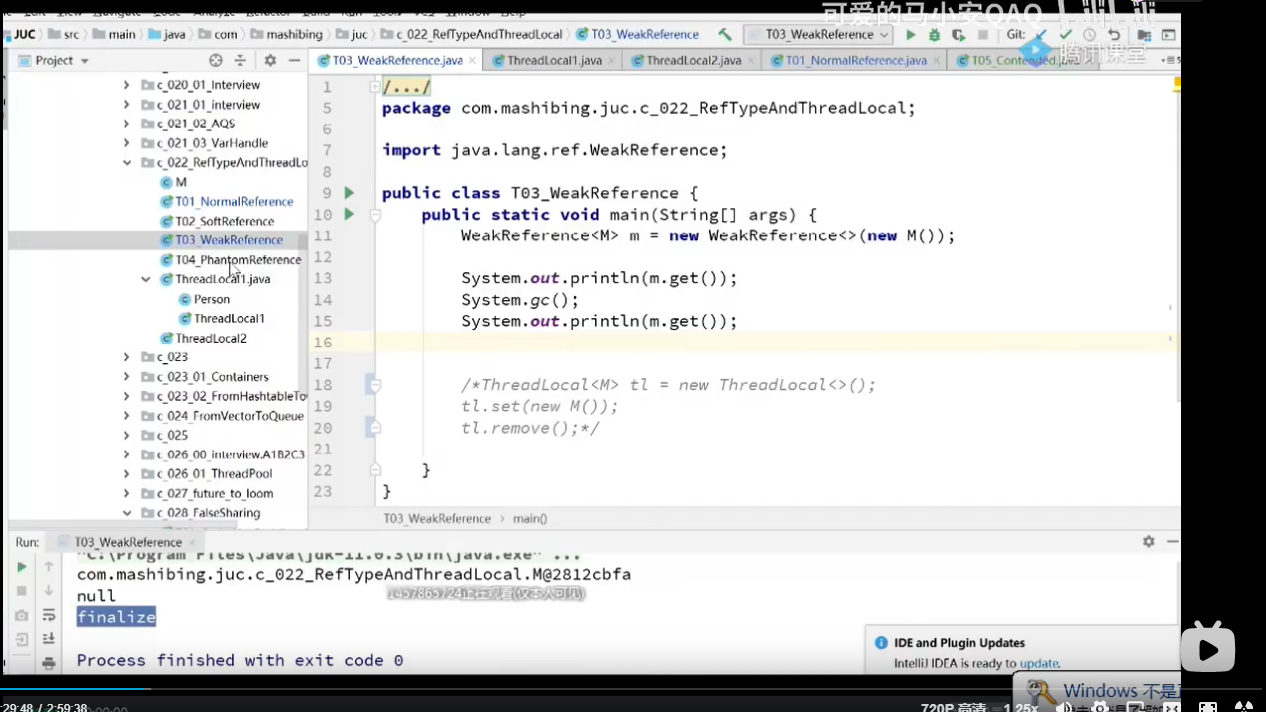Stop the process in the Run panel
This screenshot has width=1266, height=712.
click(22, 591)
